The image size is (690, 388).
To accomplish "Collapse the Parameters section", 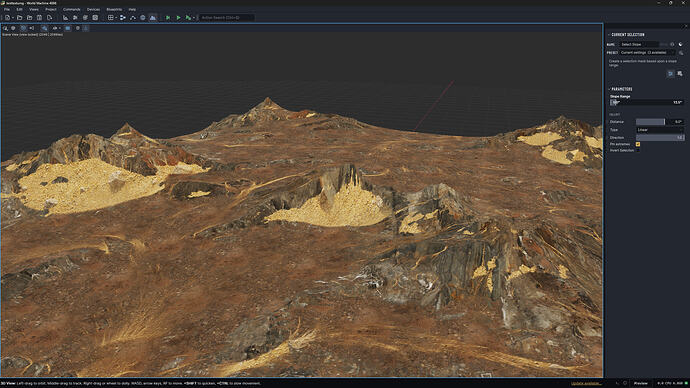I will [609, 89].
